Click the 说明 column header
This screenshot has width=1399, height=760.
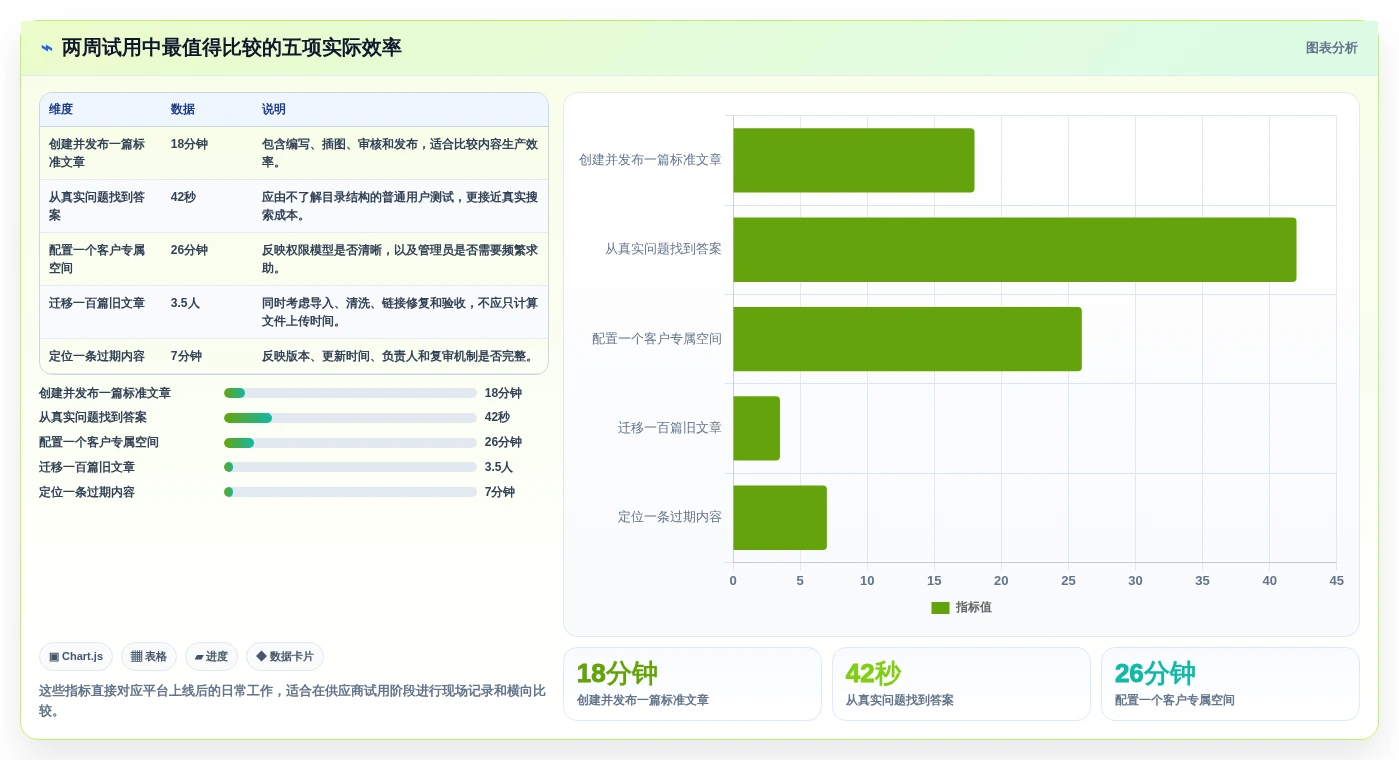click(x=274, y=110)
